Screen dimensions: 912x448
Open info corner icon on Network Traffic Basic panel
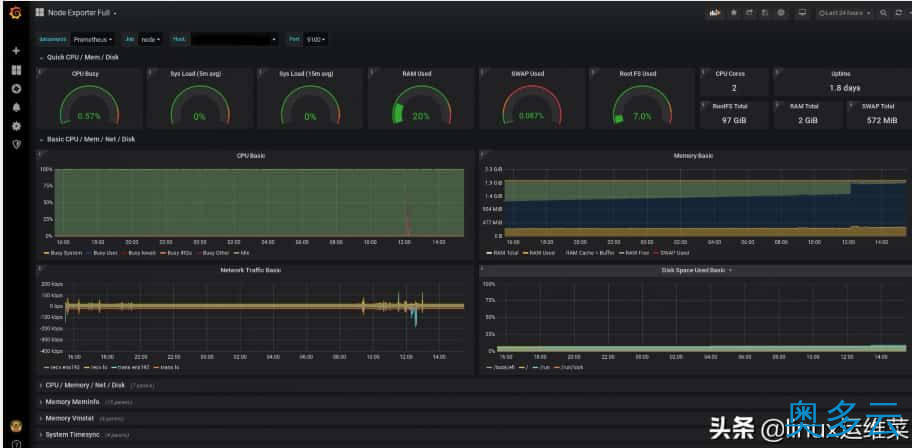pos(39,268)
